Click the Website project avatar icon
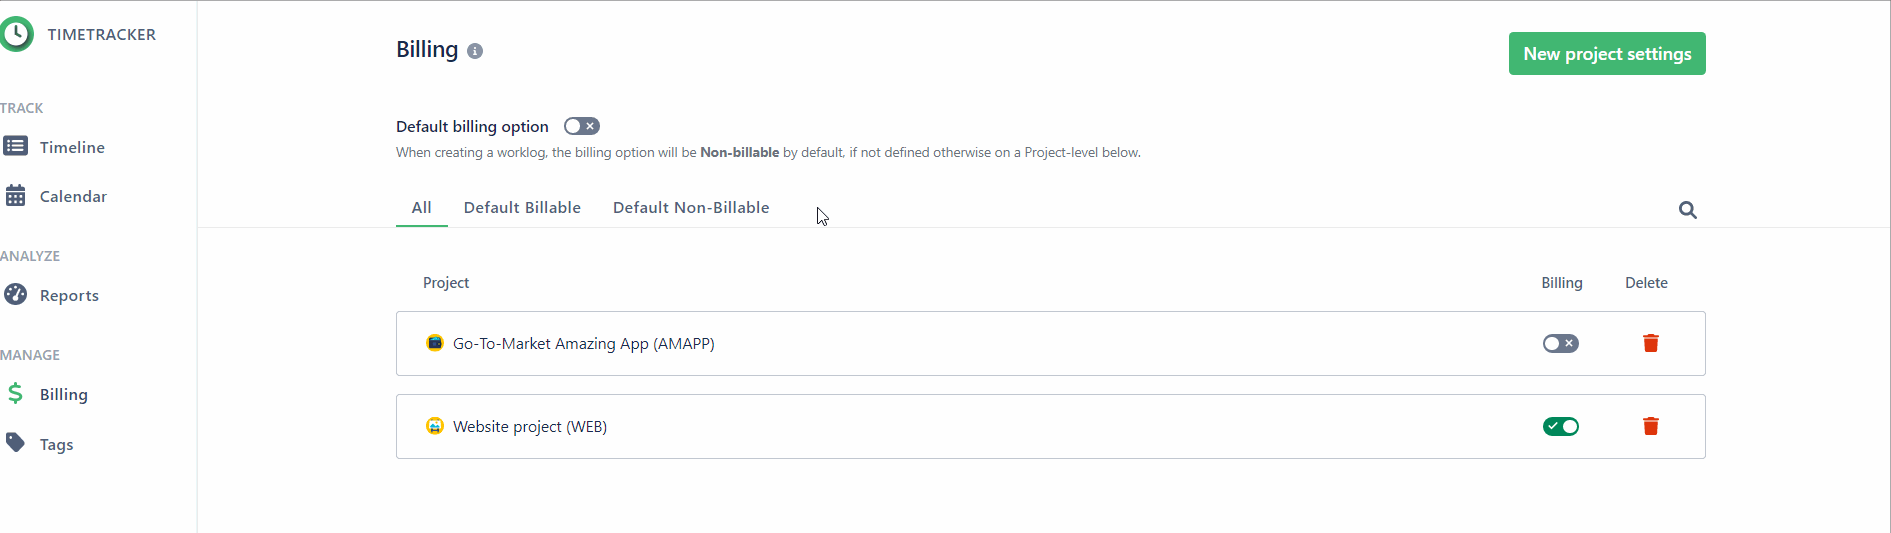 pos(434,426)
